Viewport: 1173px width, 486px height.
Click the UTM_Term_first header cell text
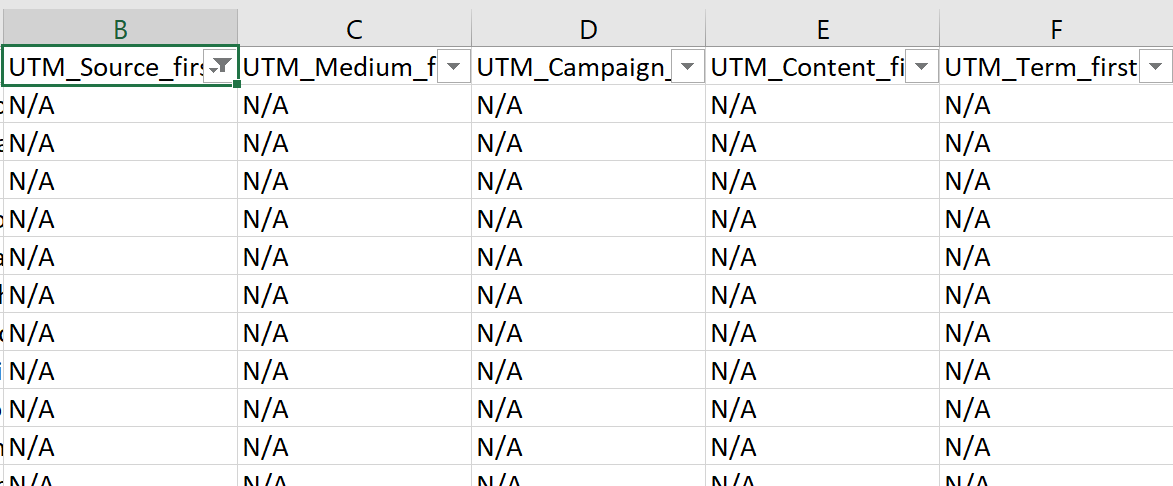1041,67
